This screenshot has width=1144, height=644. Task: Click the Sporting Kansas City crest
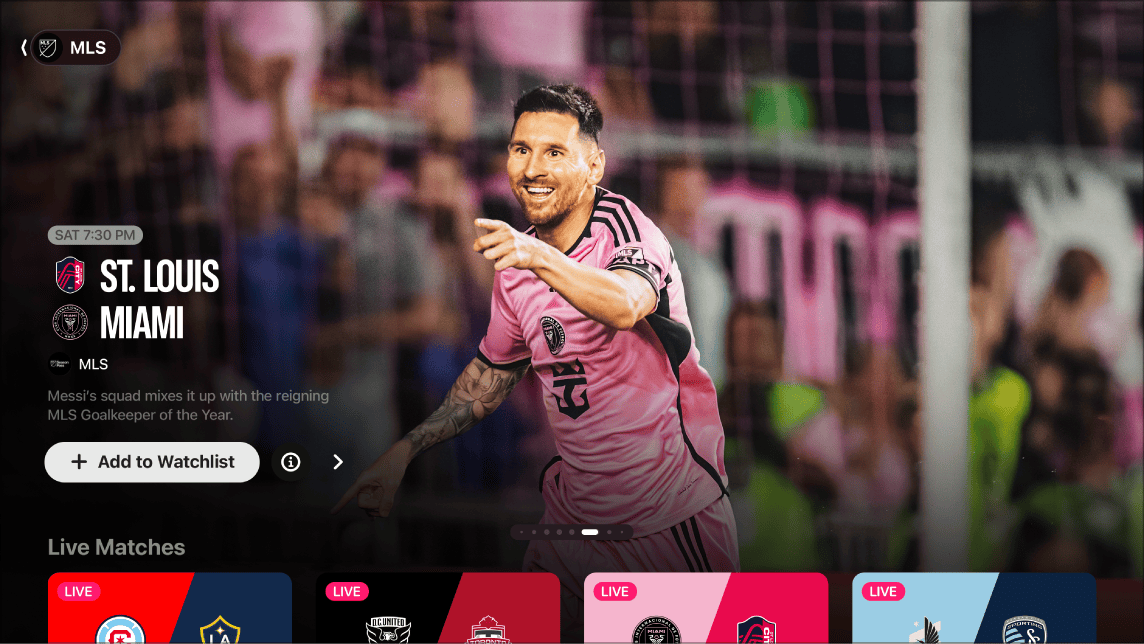coord(1024,630)
